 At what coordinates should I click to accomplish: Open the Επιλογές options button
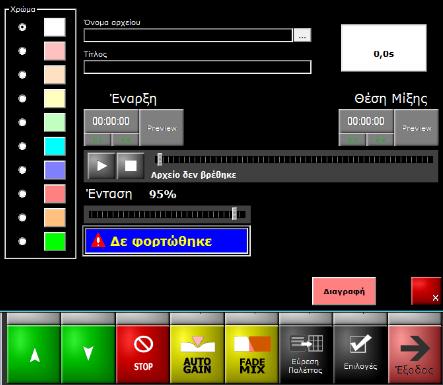coord(360,354)
